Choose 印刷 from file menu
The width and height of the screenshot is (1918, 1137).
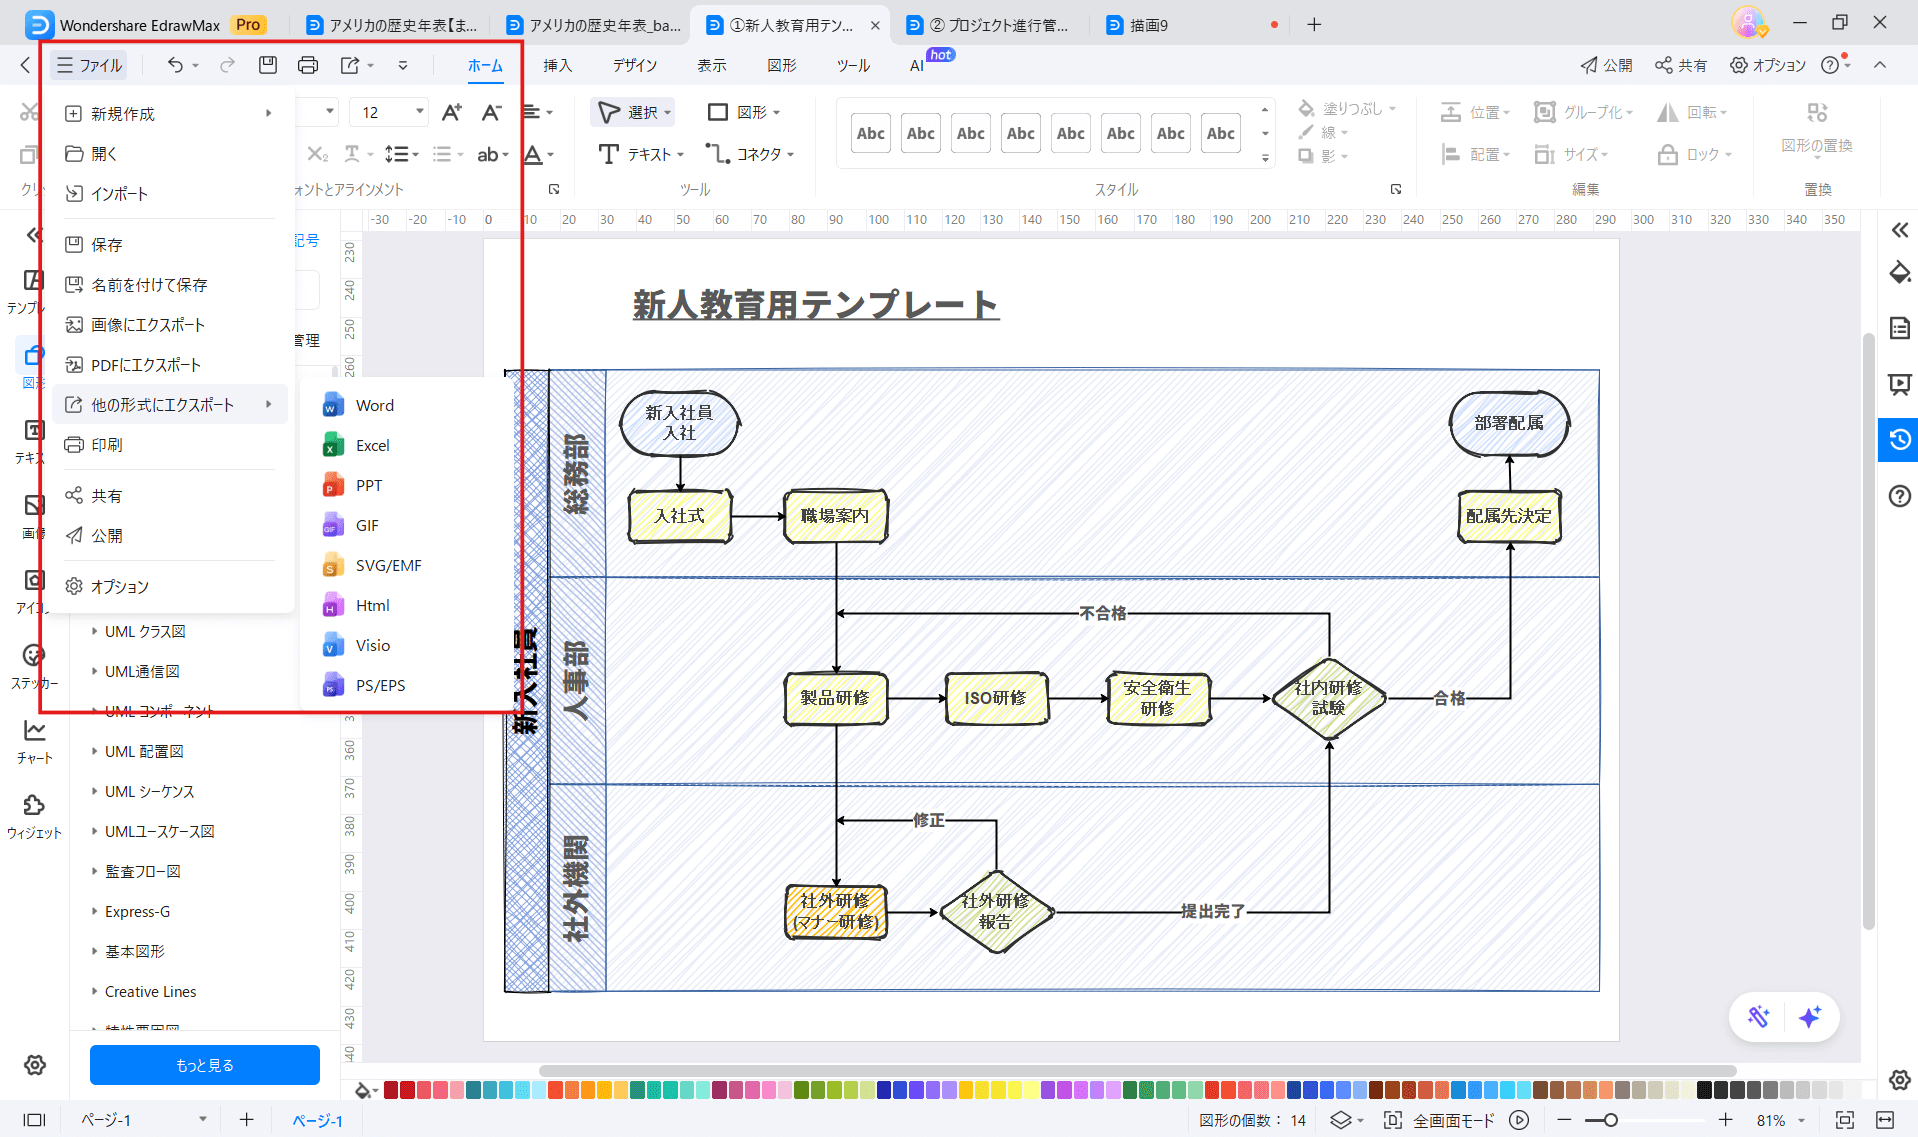click(170, 445)
